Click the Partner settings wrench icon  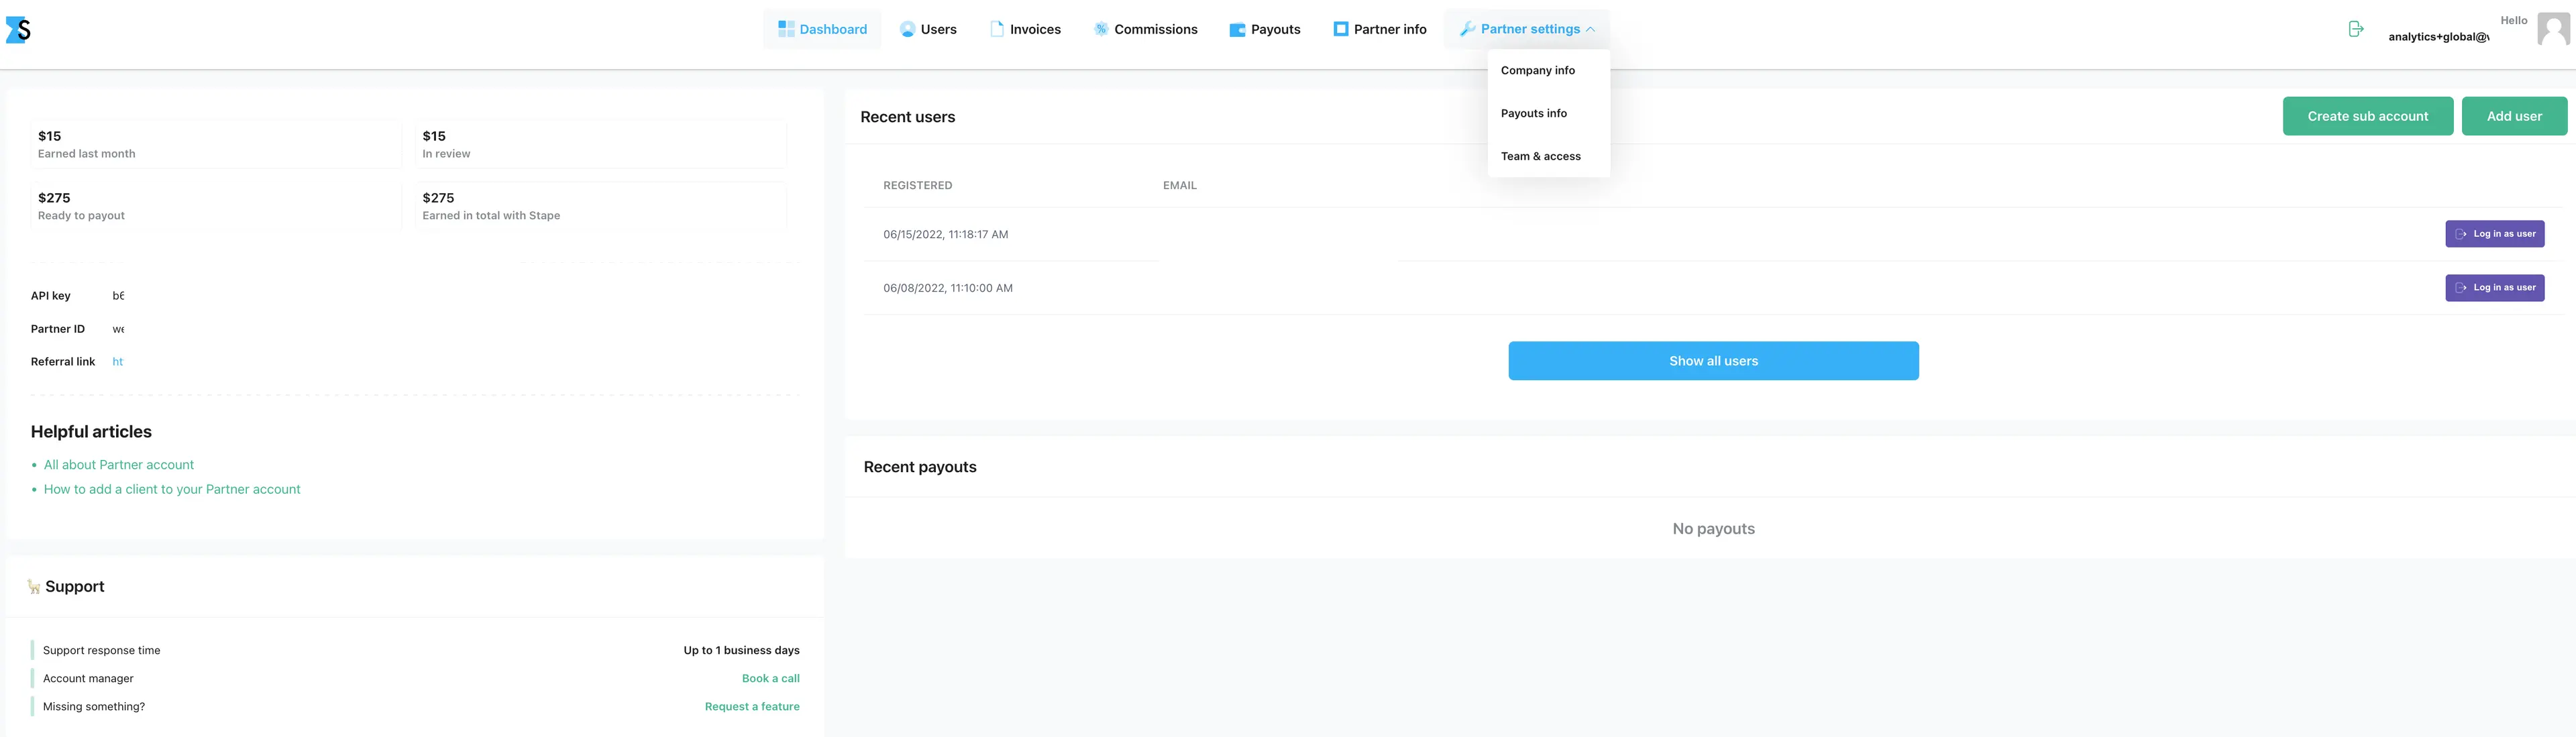(x=1467, y=29)
